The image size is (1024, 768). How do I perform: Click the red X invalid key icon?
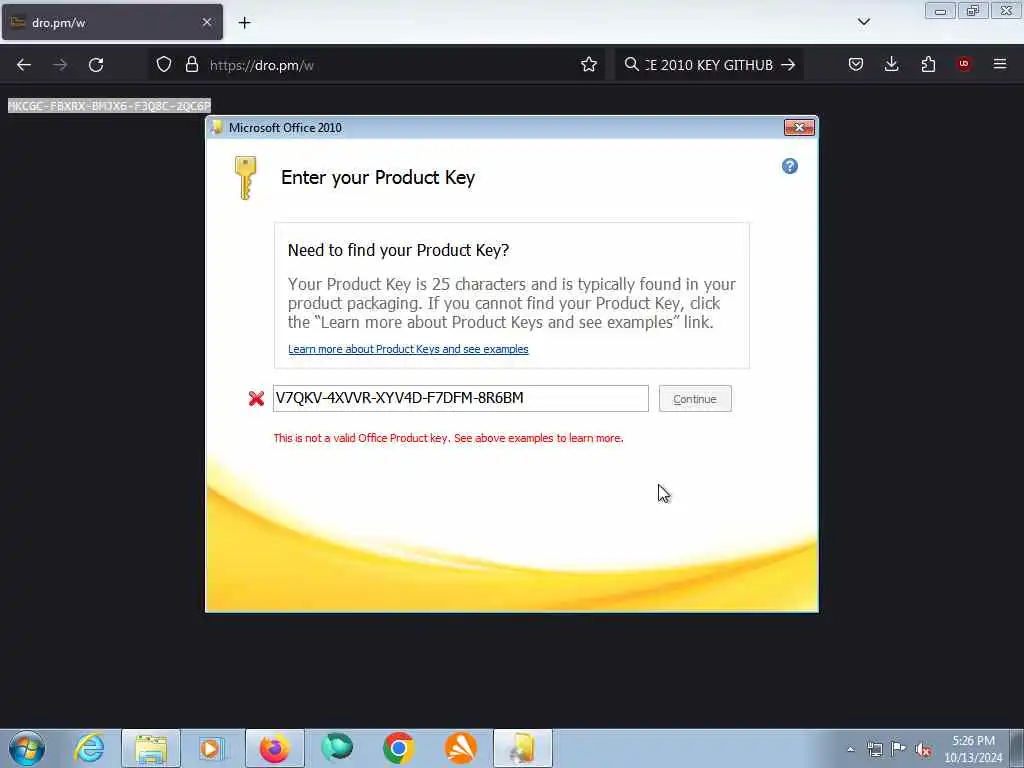256,398
